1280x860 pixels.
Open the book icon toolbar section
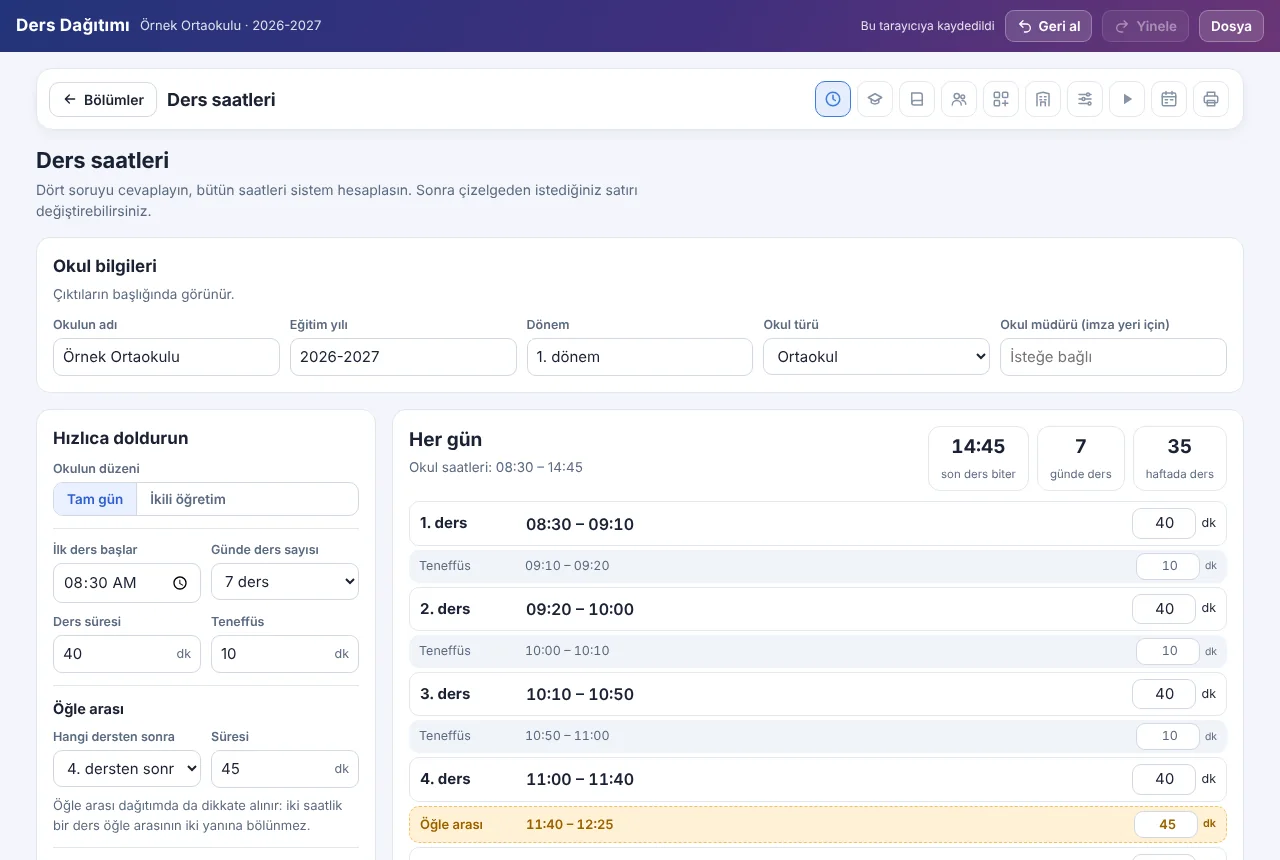pos(917,99)
